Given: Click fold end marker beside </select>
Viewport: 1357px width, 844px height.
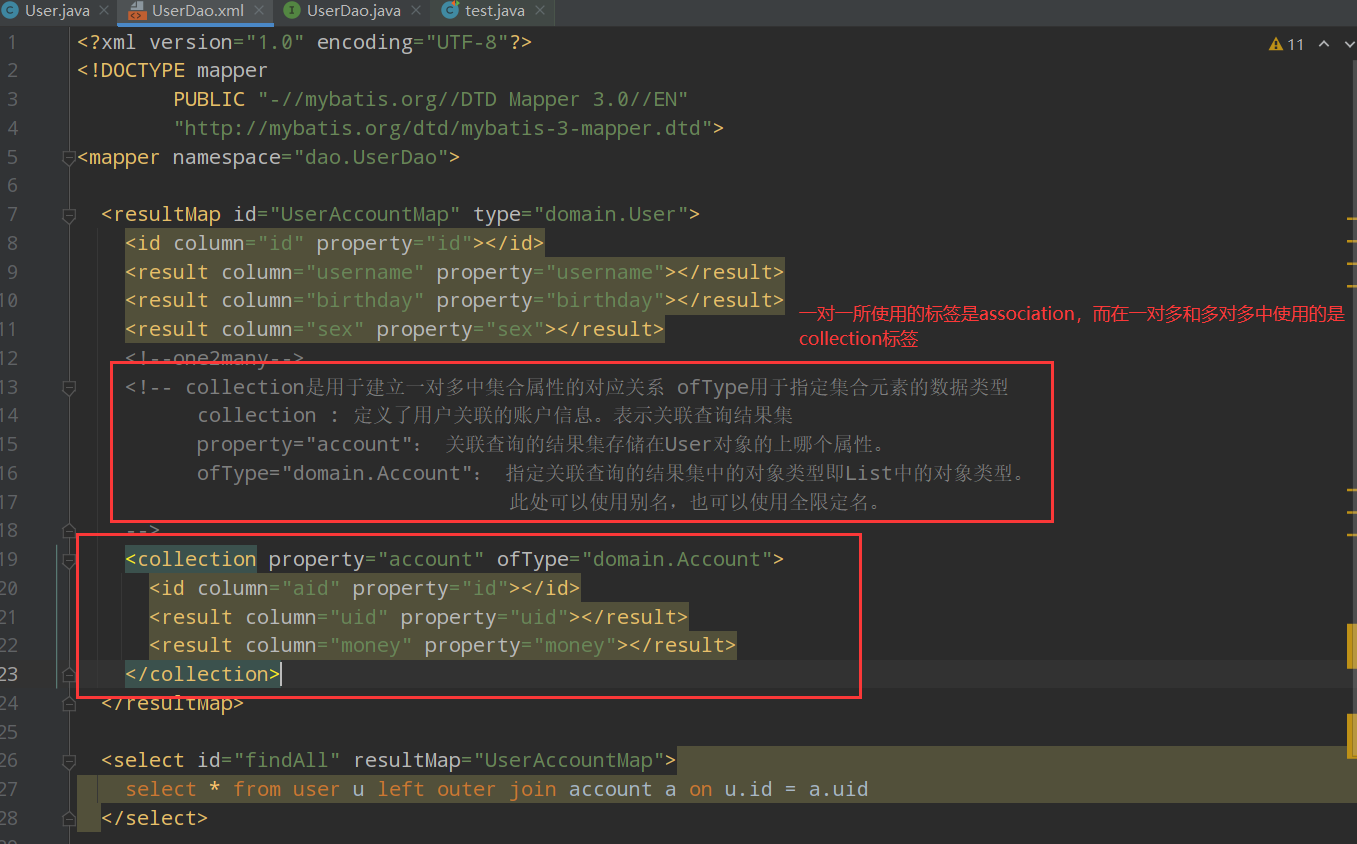Looking at the screenshot, I should (69, 818).
